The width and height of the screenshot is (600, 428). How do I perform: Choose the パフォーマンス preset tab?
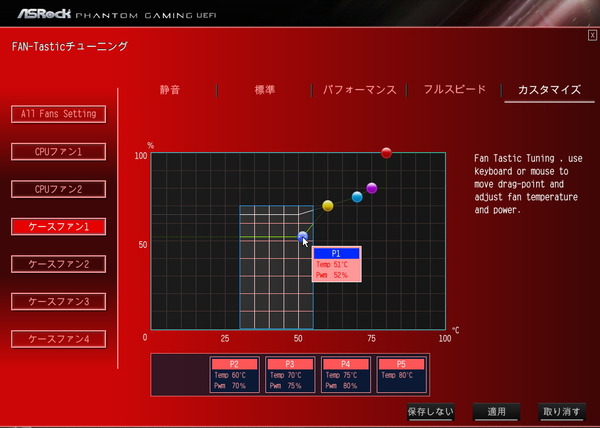point(359,89)
